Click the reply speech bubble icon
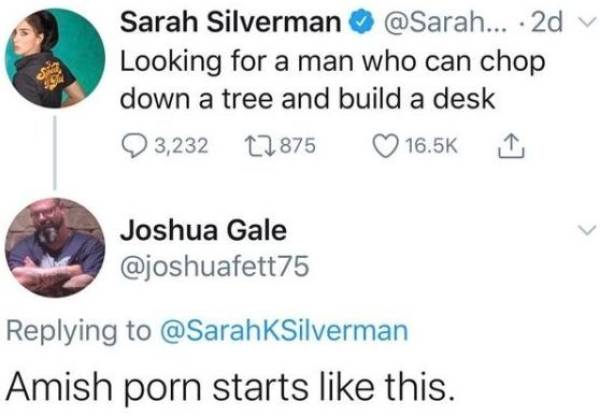This screenshot has width=600, height=416. (135, 145)
